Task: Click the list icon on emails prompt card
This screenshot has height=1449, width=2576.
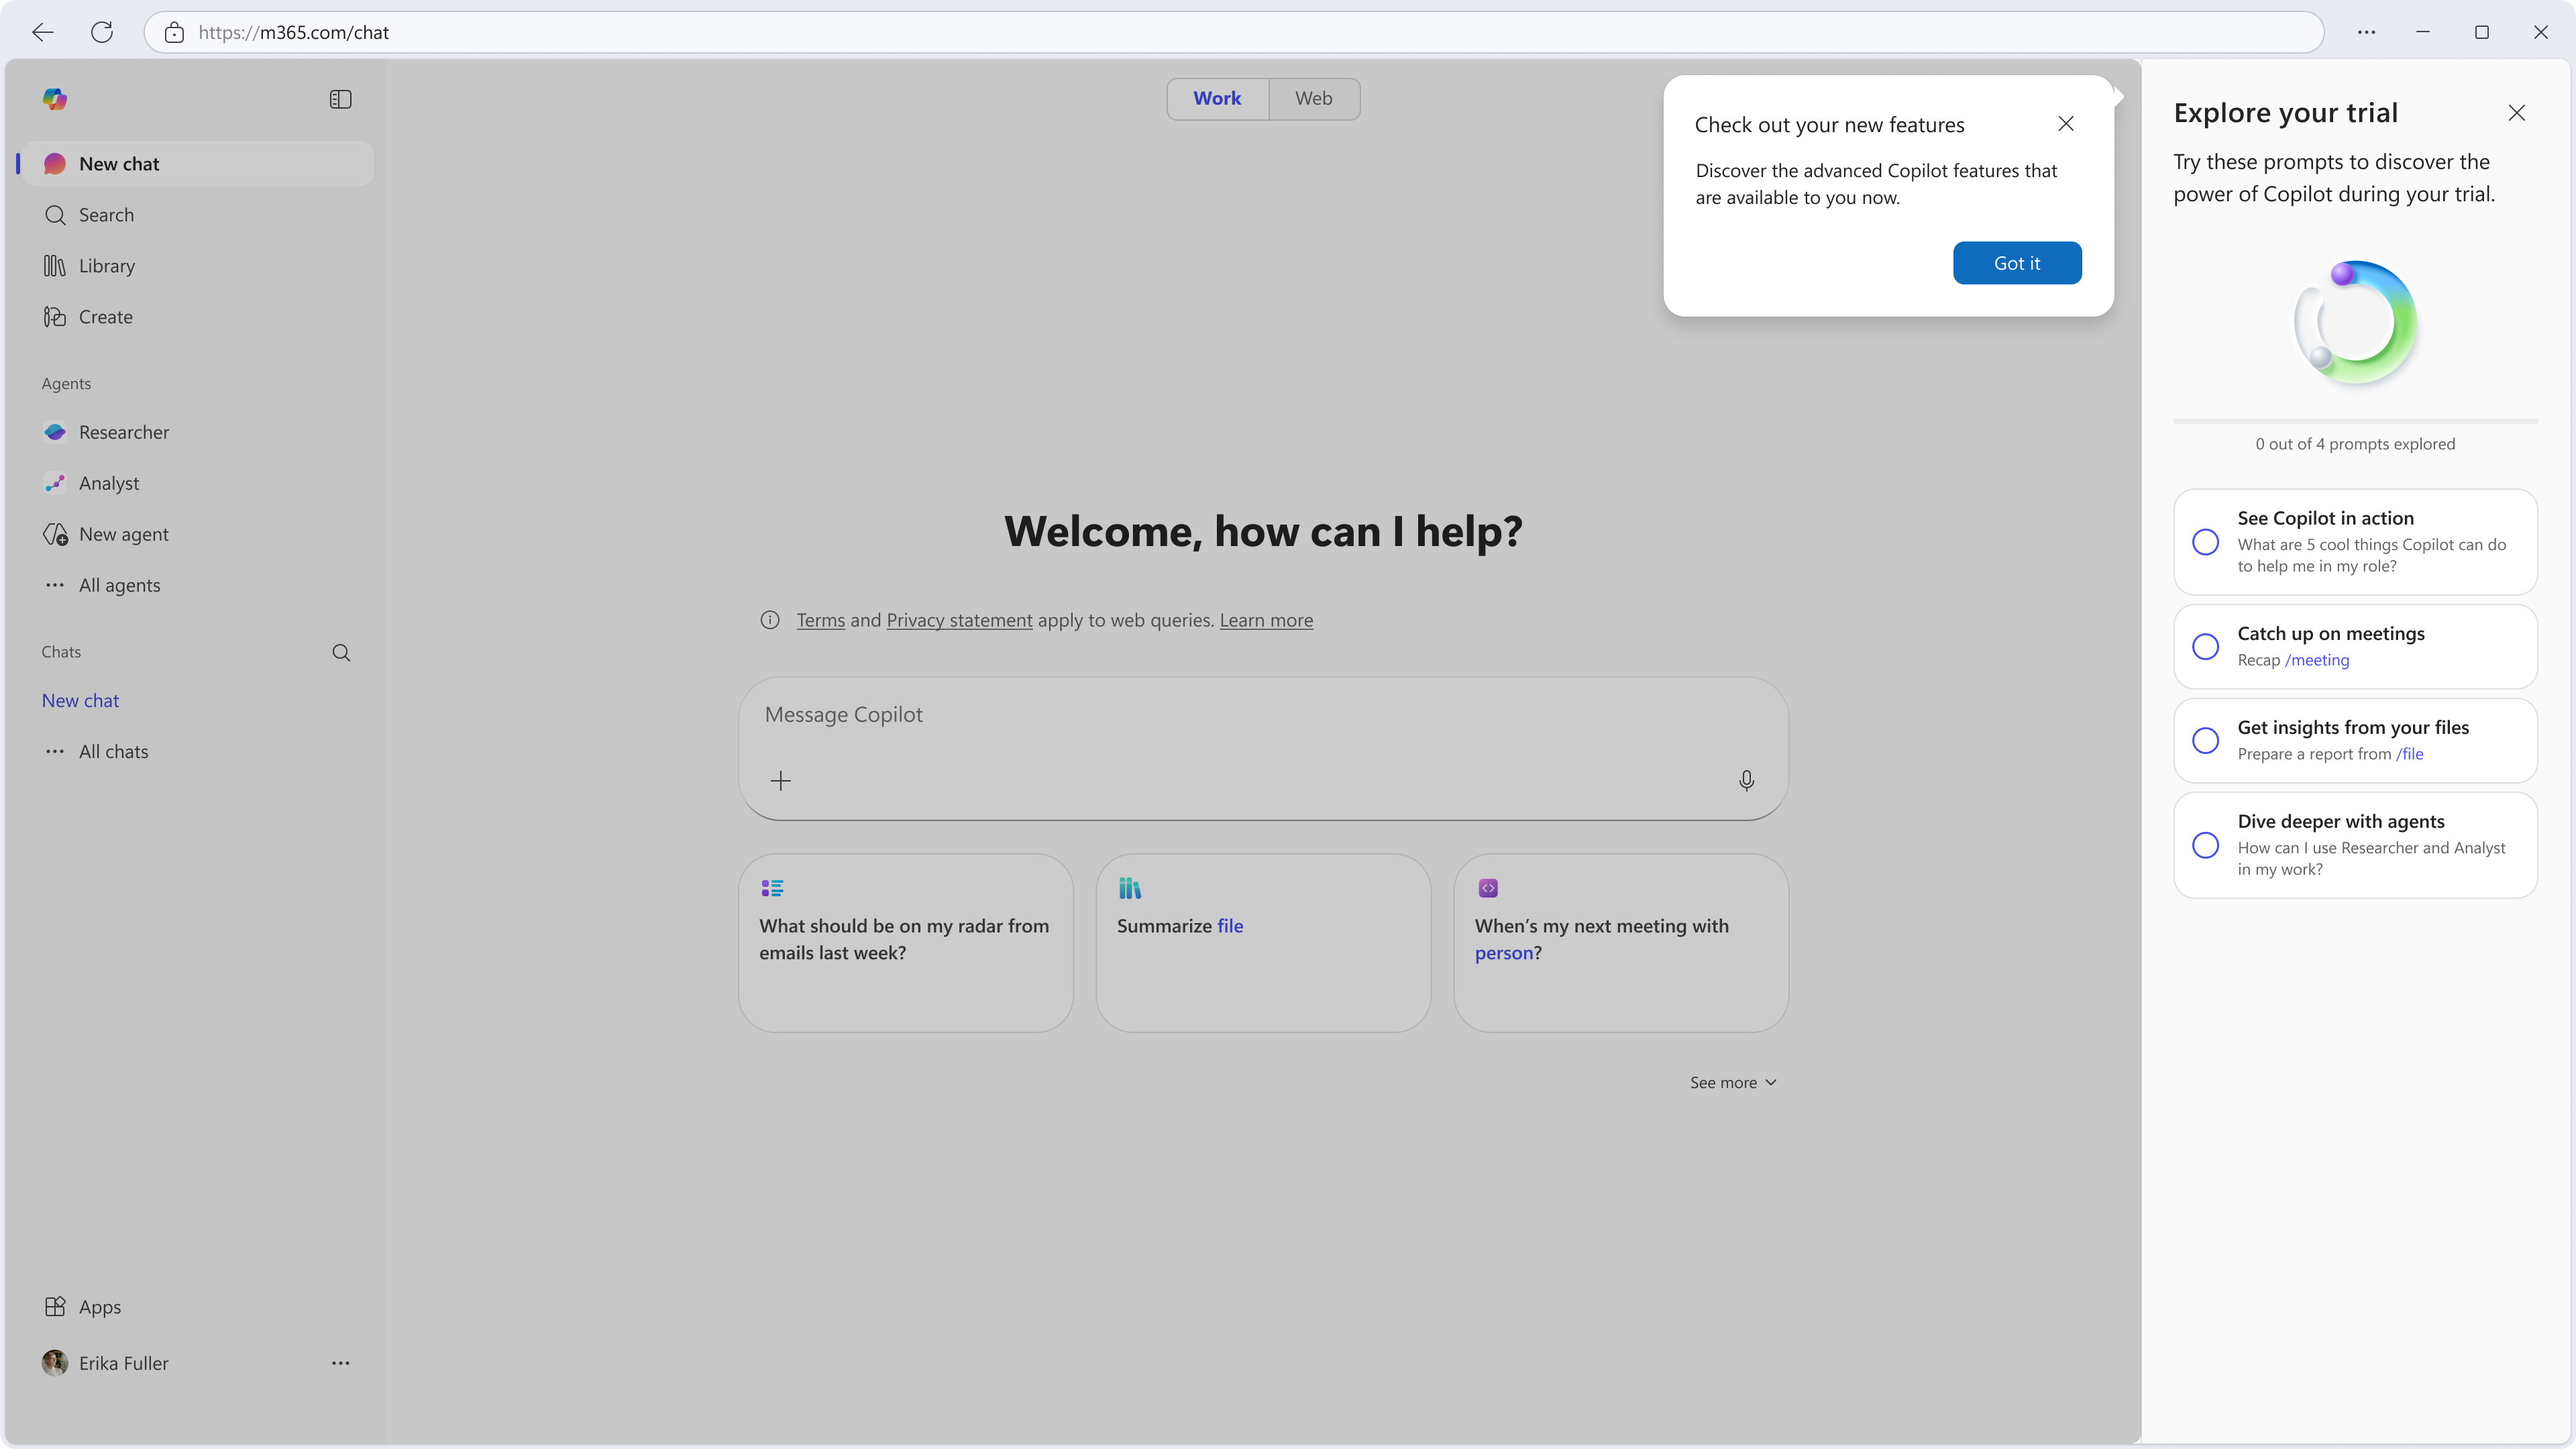Action: (x=772, y=888)
